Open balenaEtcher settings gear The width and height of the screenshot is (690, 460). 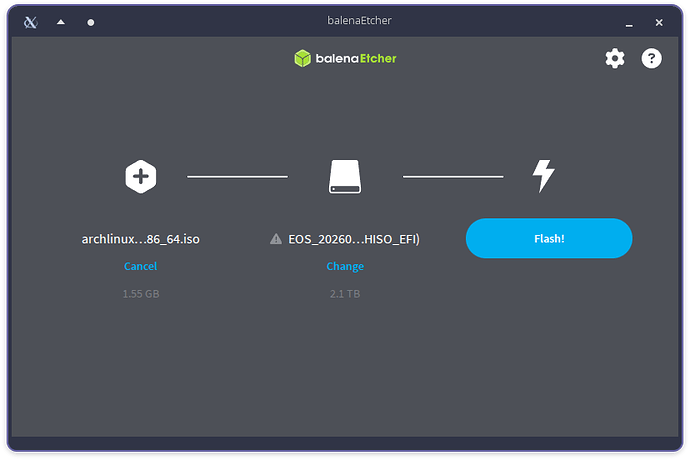pyautogui.click(x=615, y=58)
